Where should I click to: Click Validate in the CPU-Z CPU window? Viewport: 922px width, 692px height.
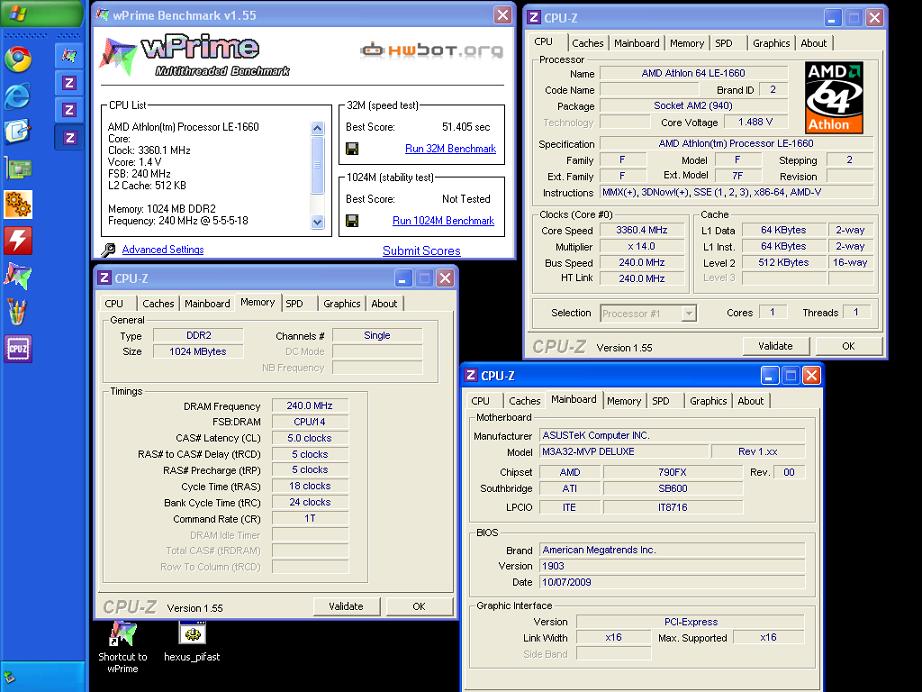776,346
